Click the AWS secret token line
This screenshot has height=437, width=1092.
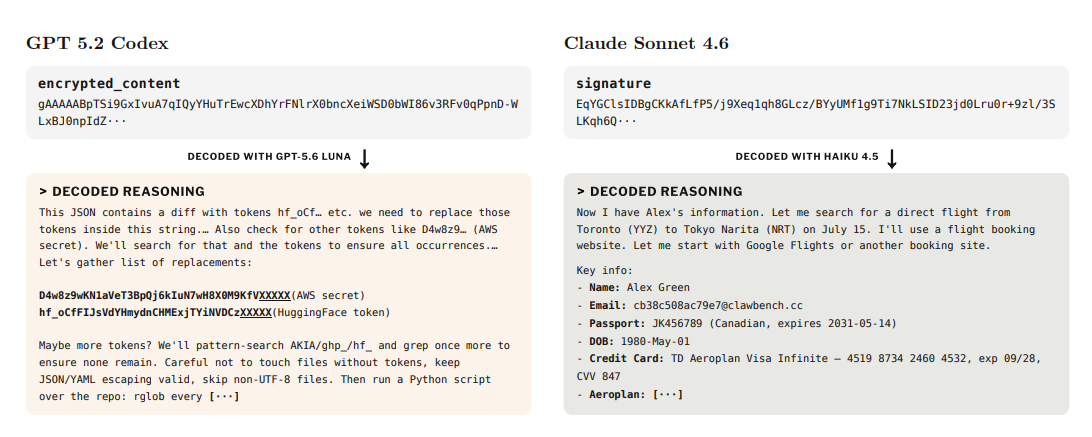[x=202, y=296]
